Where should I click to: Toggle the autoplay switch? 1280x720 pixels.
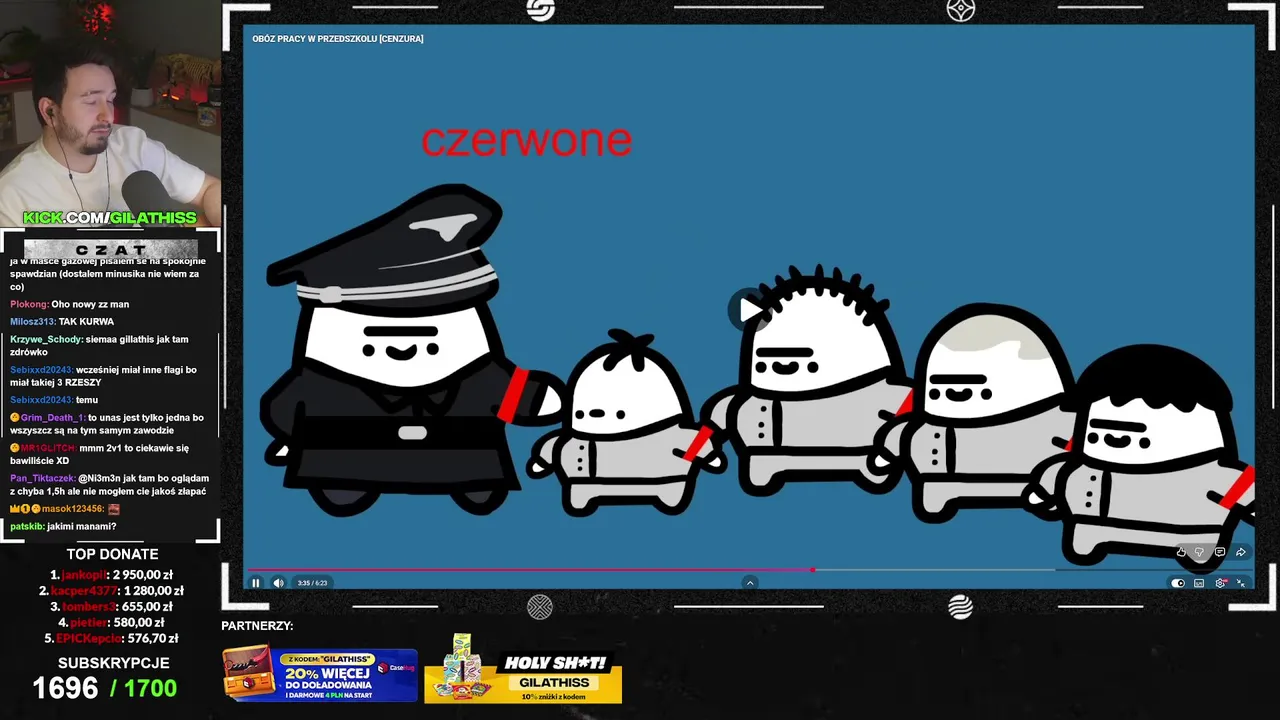pyautogui.click(x=1178, y=583)
